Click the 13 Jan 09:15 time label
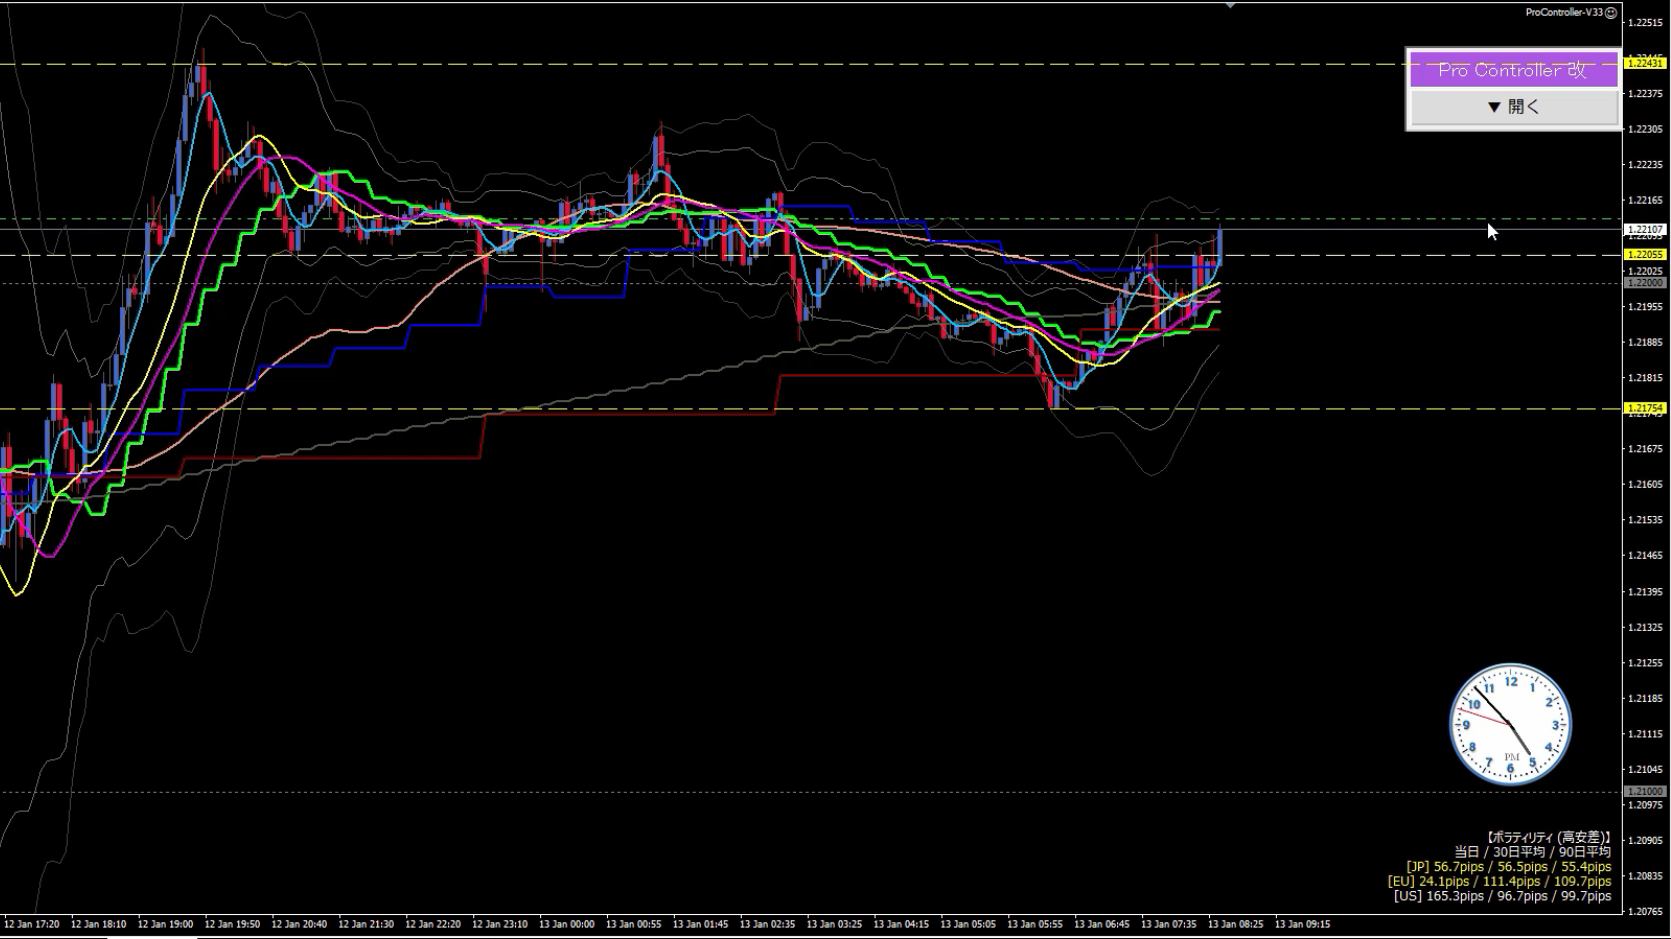 (1303, 924)
